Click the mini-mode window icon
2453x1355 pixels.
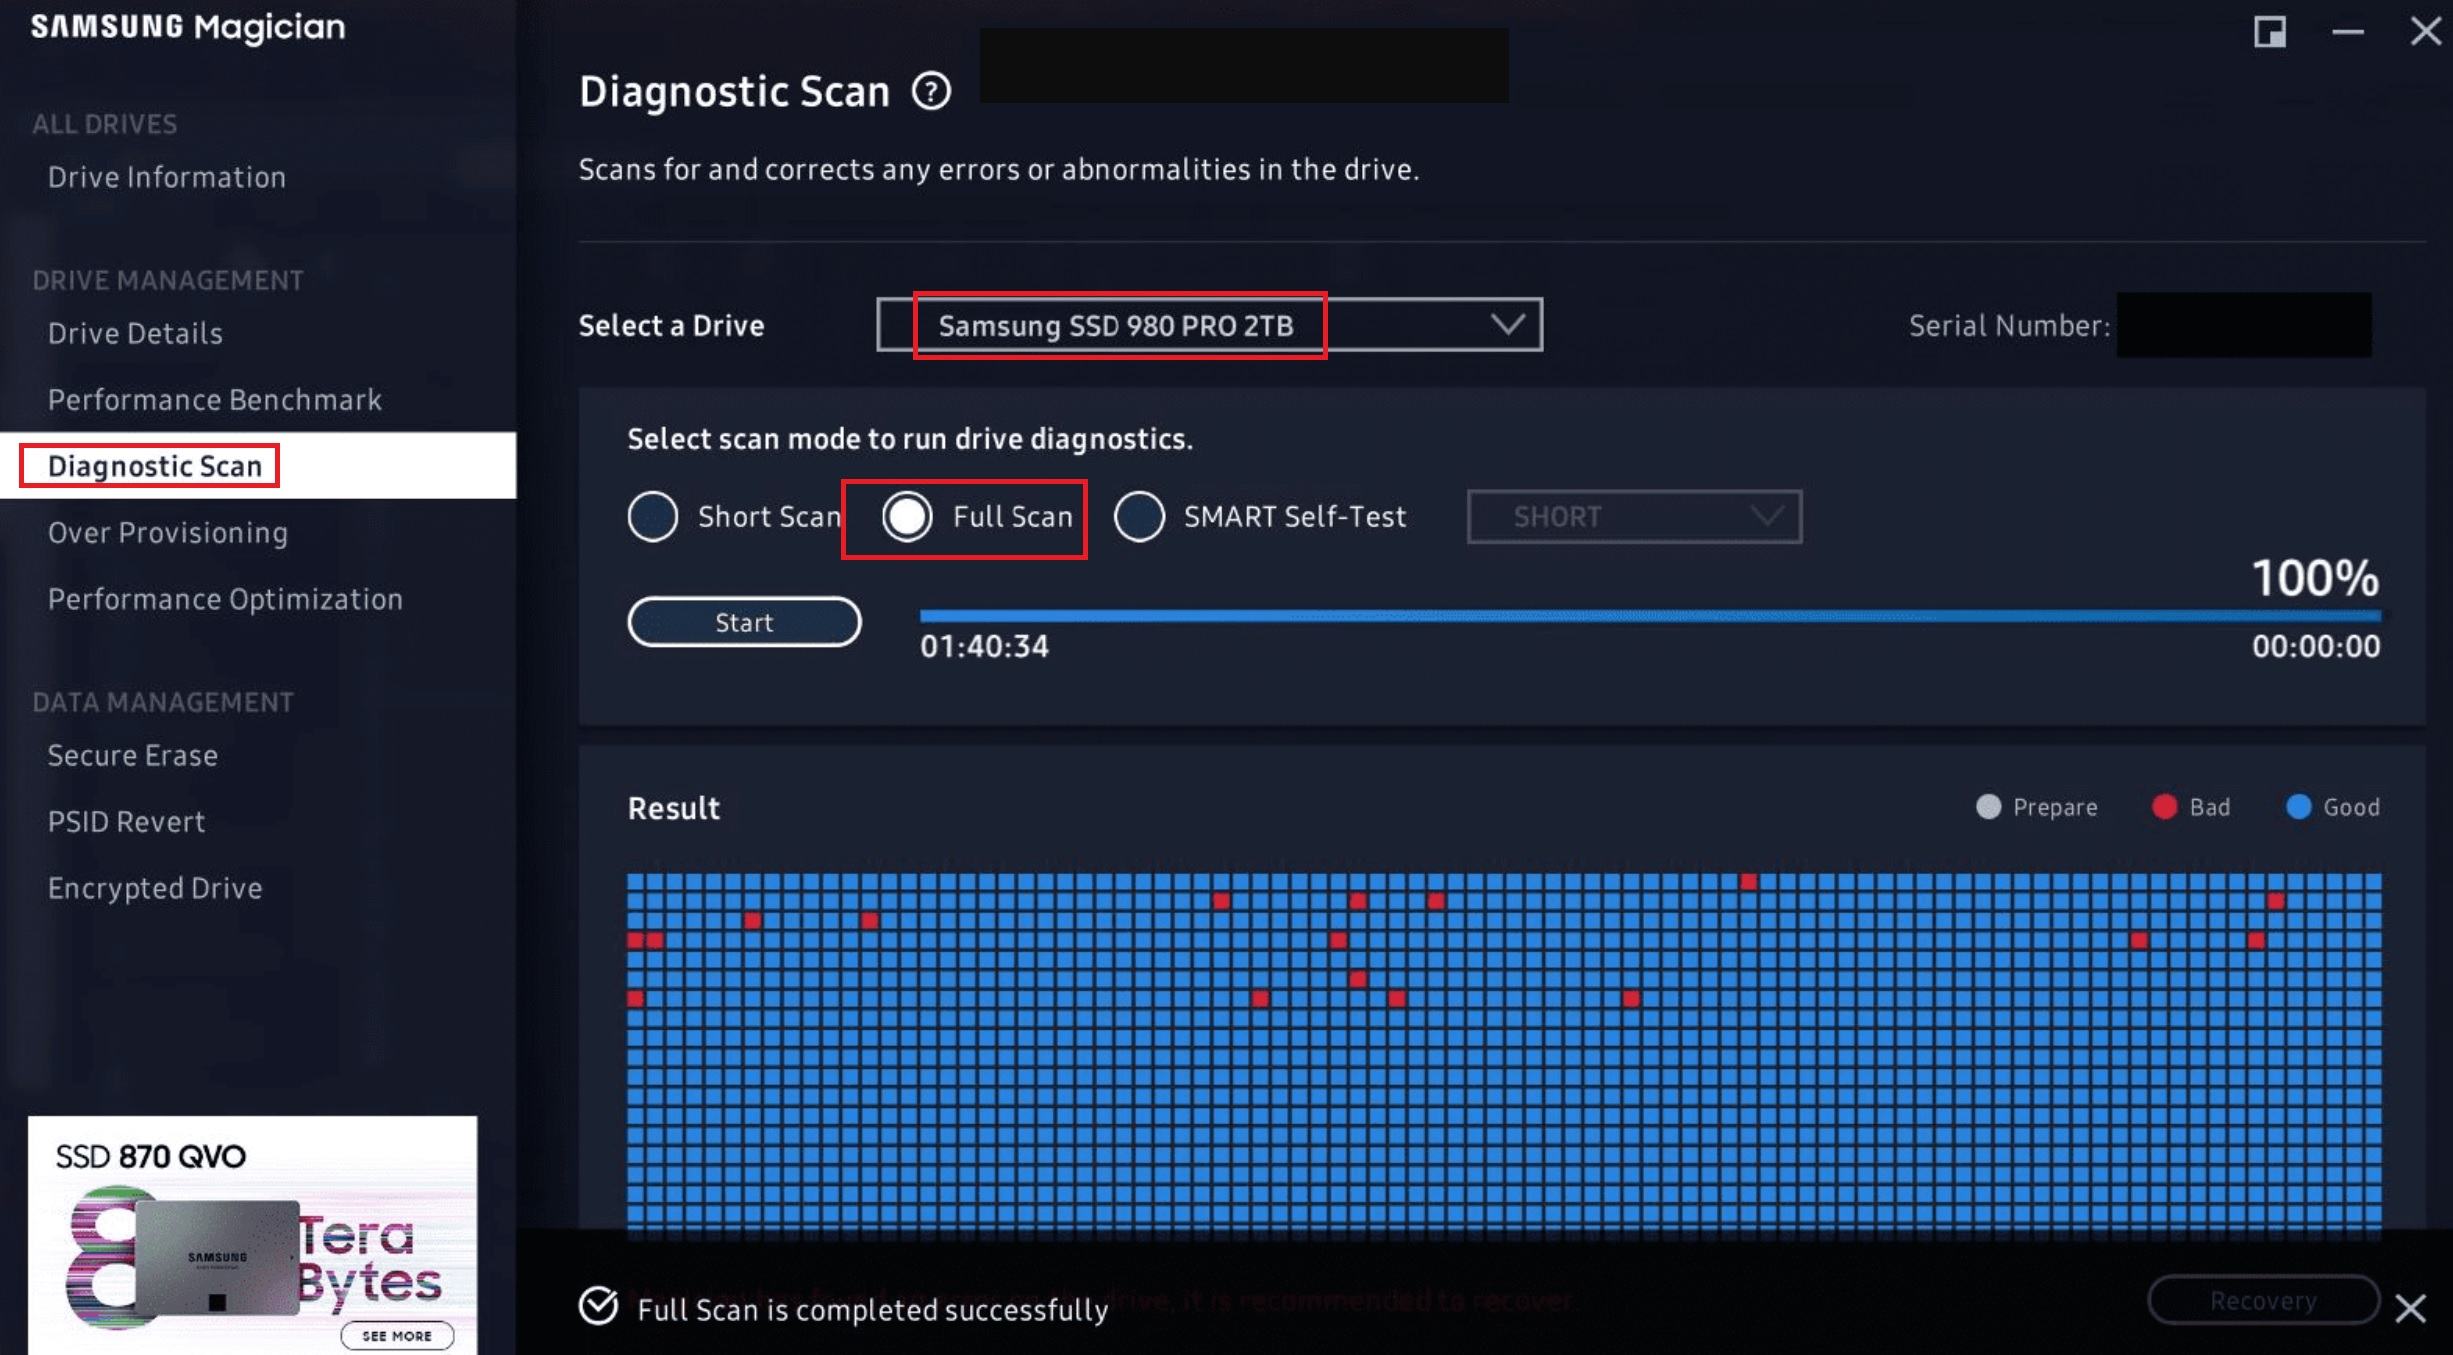click(2269, 32)
